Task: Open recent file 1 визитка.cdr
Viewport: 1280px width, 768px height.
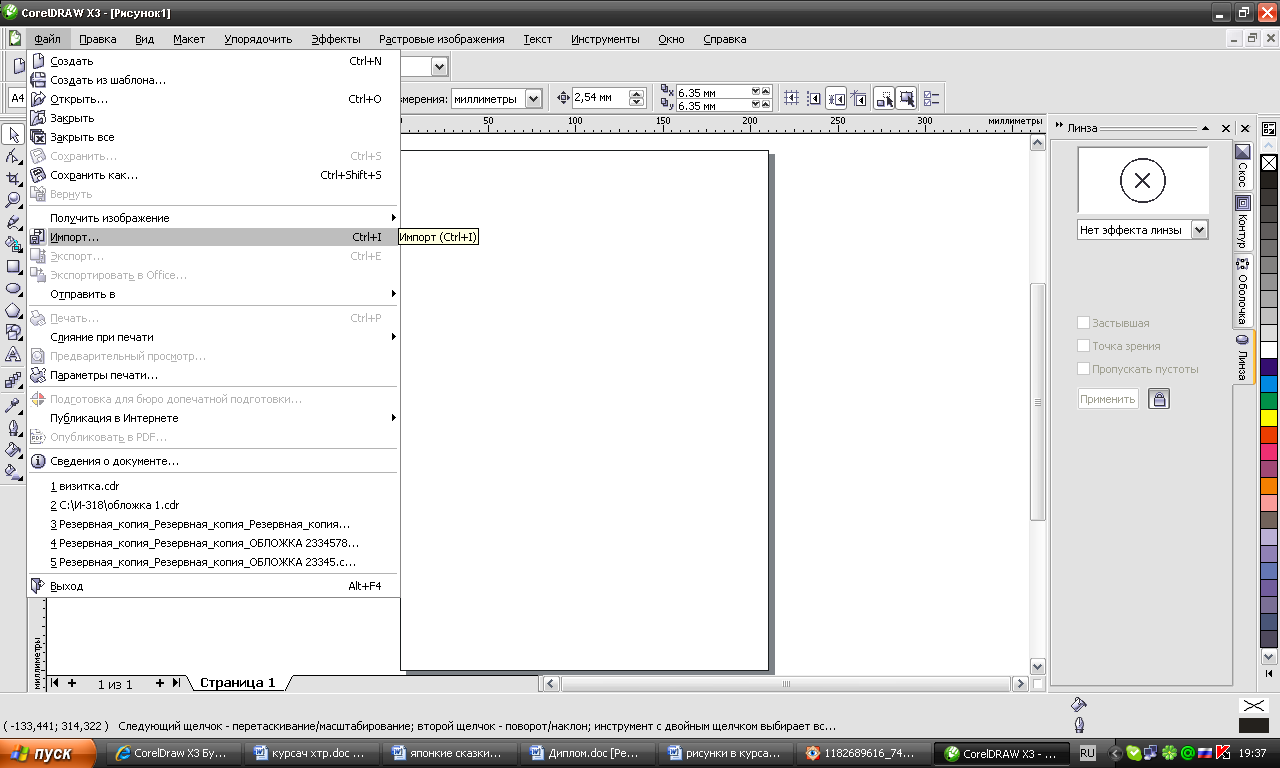Action: (213, 486)
